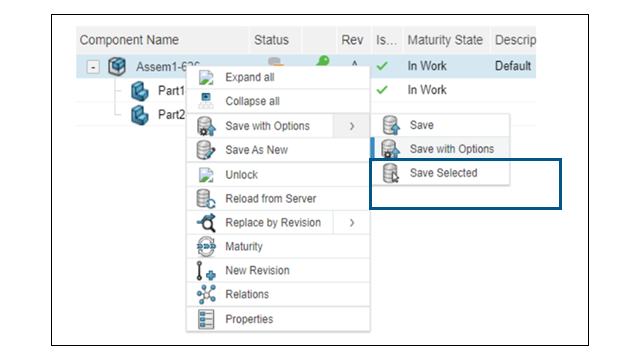Click the Unlock icon in context menu
This screenshot has width=640, height=360.
206,174
